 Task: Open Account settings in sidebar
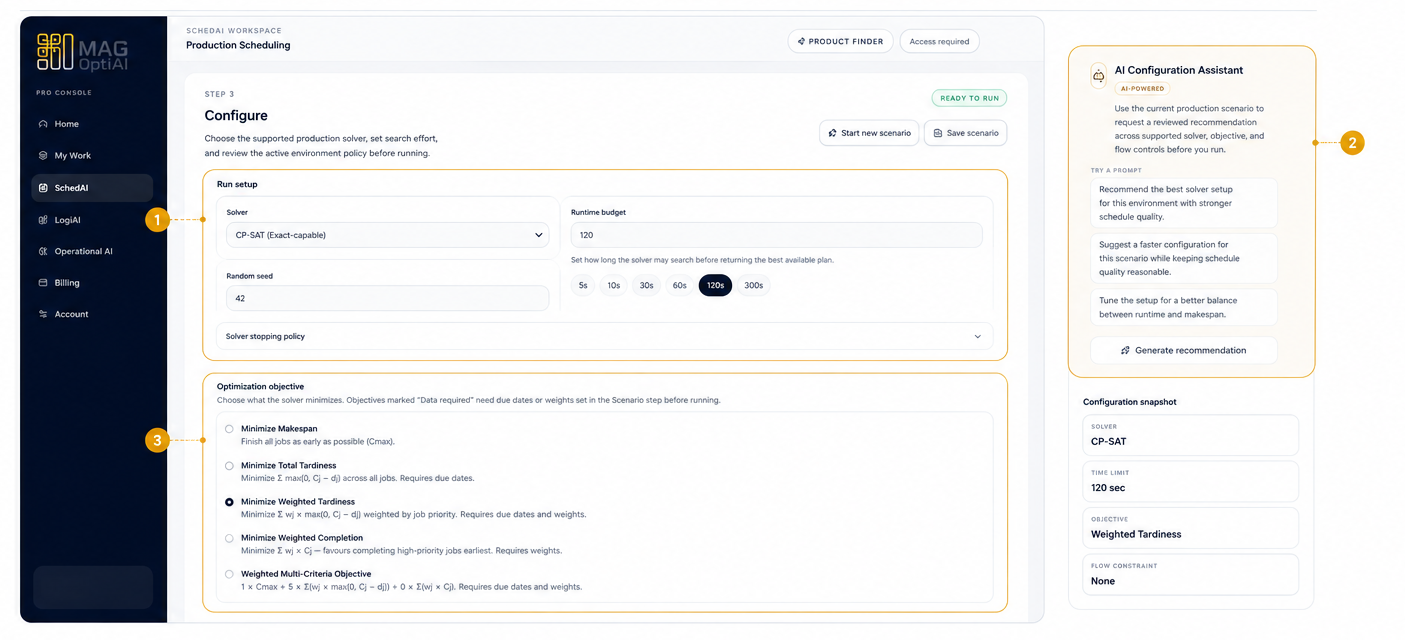[x=92, y=314]
